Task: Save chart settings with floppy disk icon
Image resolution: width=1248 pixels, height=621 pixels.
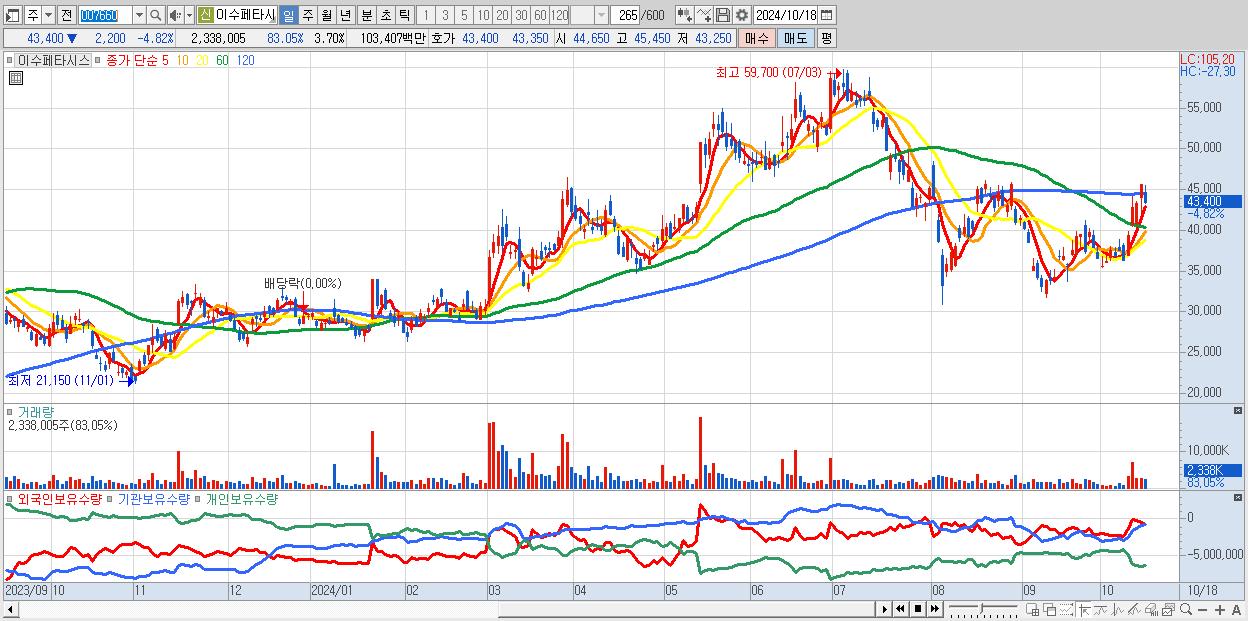Action: [x=722, y=16]
